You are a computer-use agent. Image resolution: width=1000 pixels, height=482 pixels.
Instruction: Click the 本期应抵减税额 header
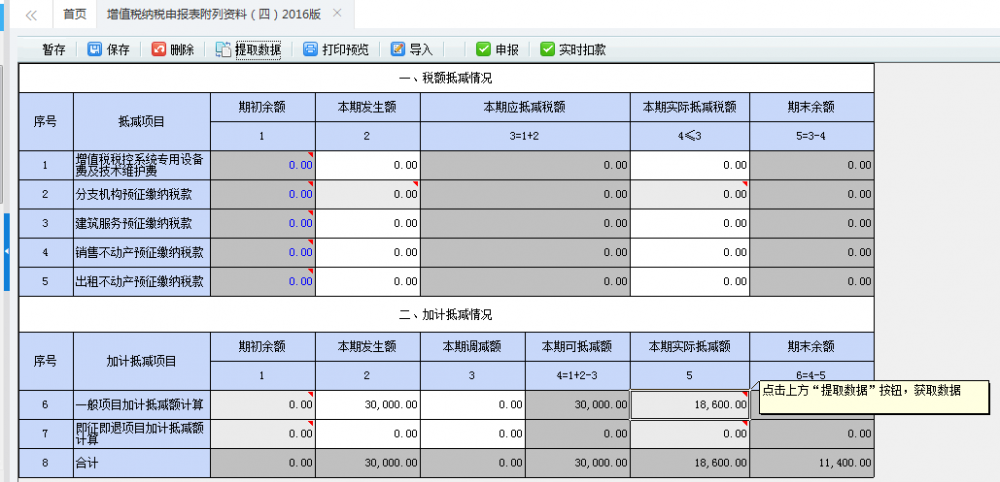coord(526,108)
